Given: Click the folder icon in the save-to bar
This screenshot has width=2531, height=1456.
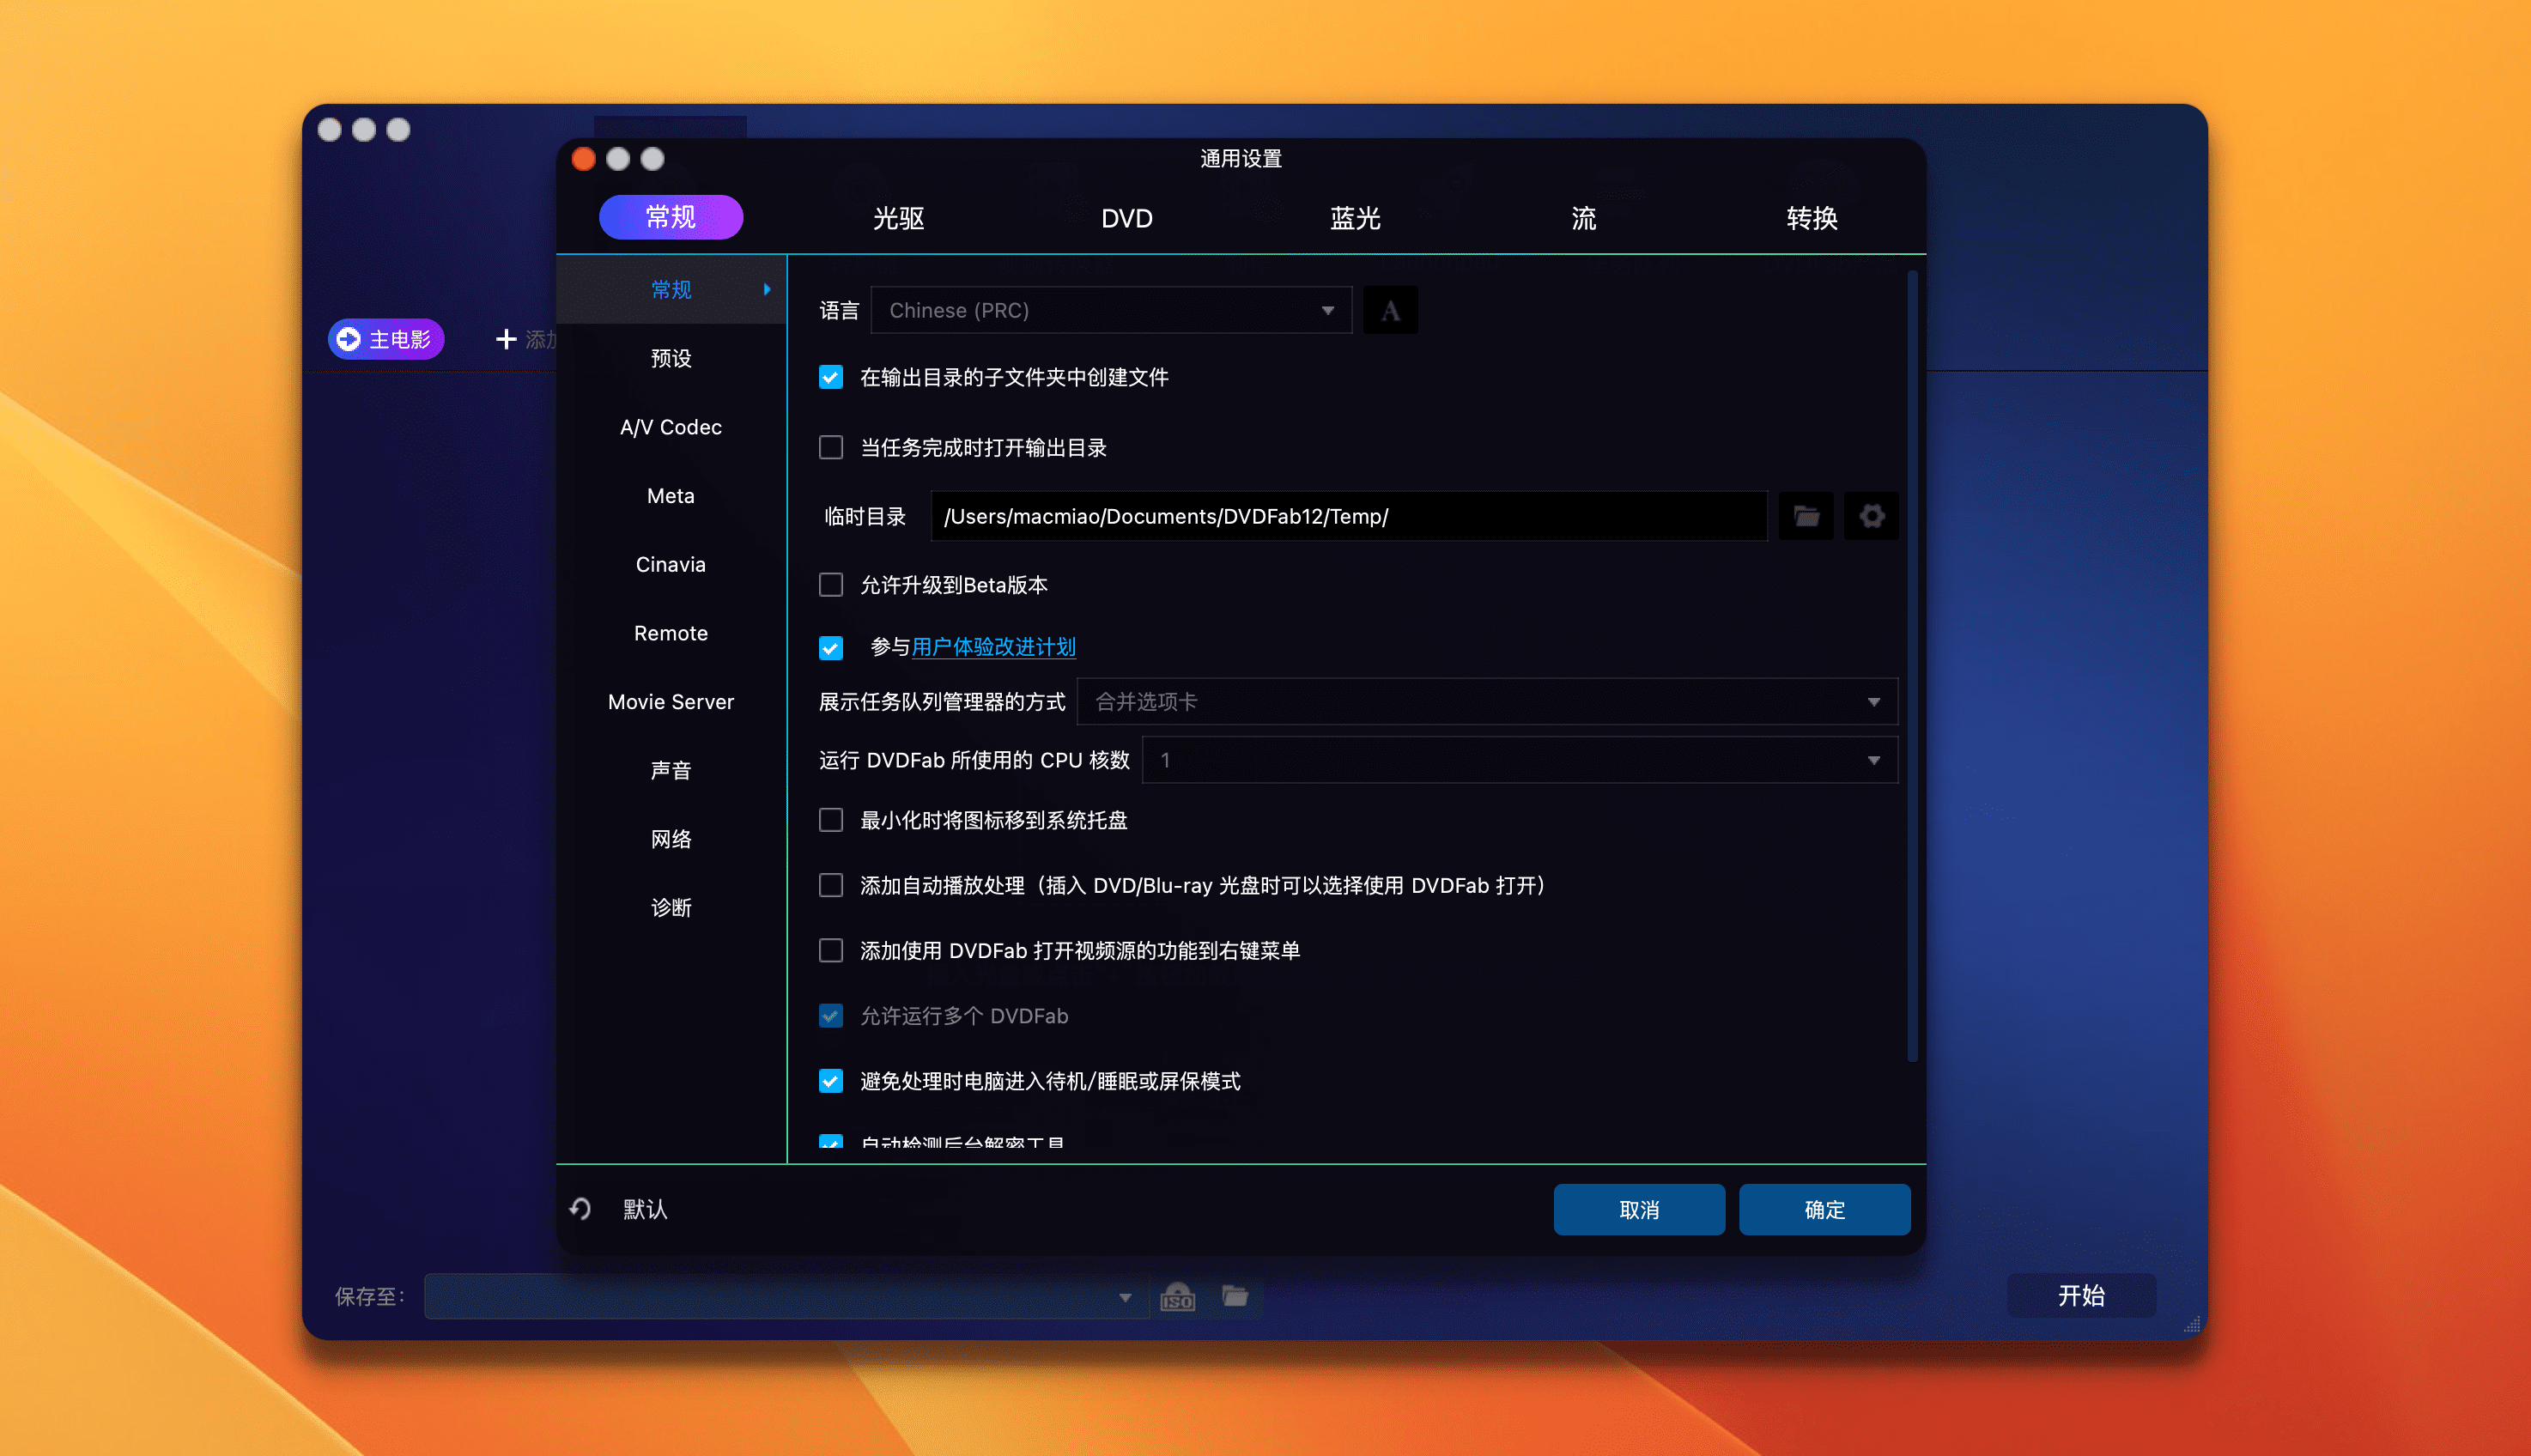Looking at the screenshot, I should click(x=1235, y=1297).
